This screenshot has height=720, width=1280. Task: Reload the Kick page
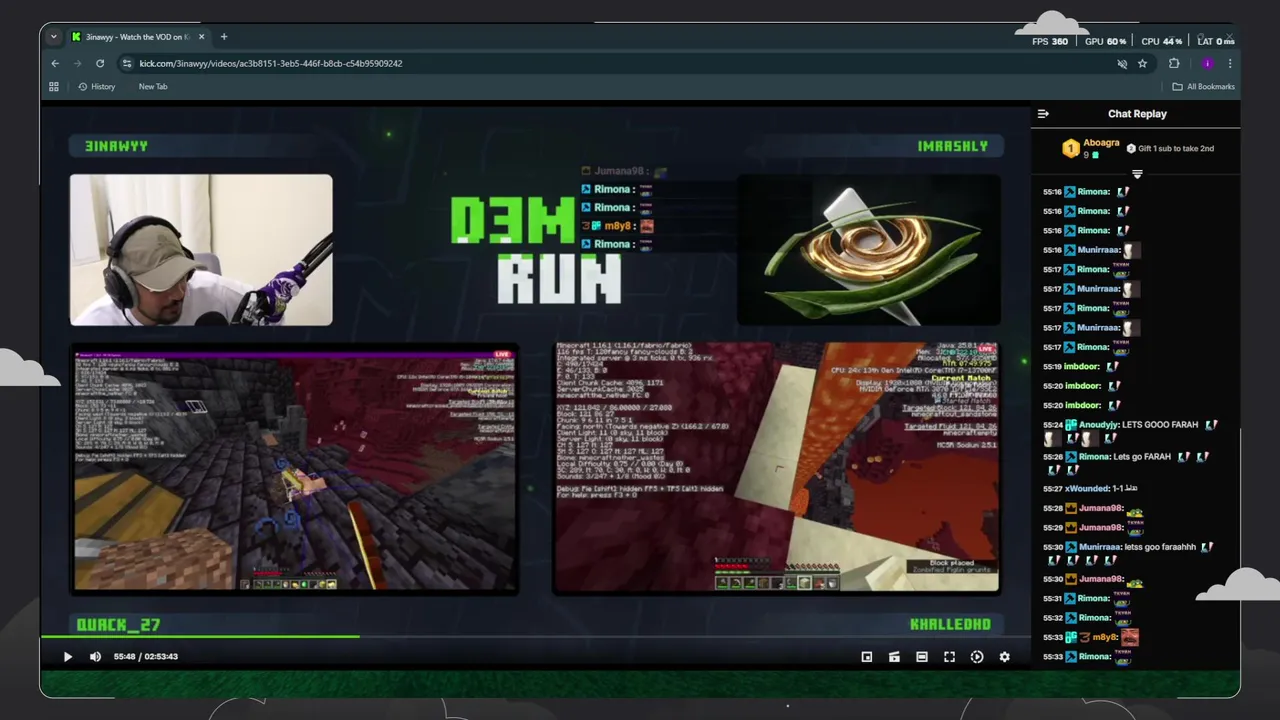100,63
